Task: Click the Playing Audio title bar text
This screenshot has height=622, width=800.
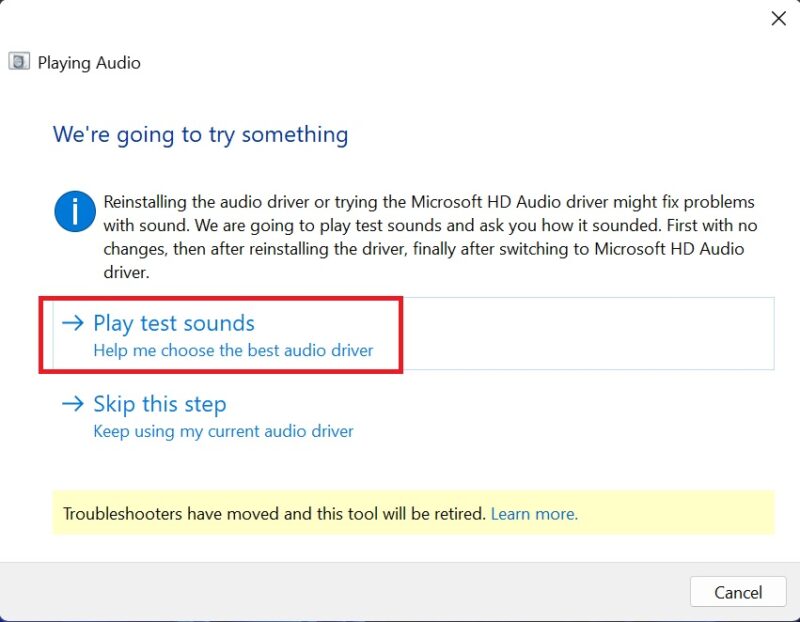Action: tap(90, 62)
